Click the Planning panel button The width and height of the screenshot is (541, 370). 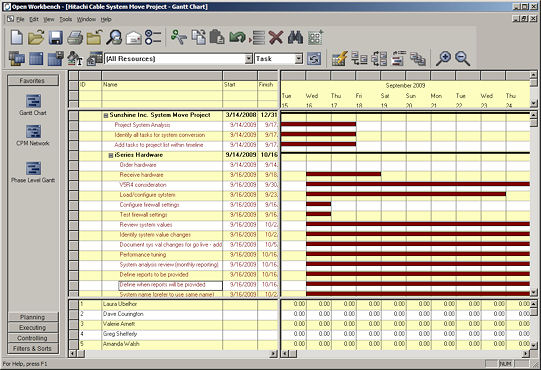point(33,317)
